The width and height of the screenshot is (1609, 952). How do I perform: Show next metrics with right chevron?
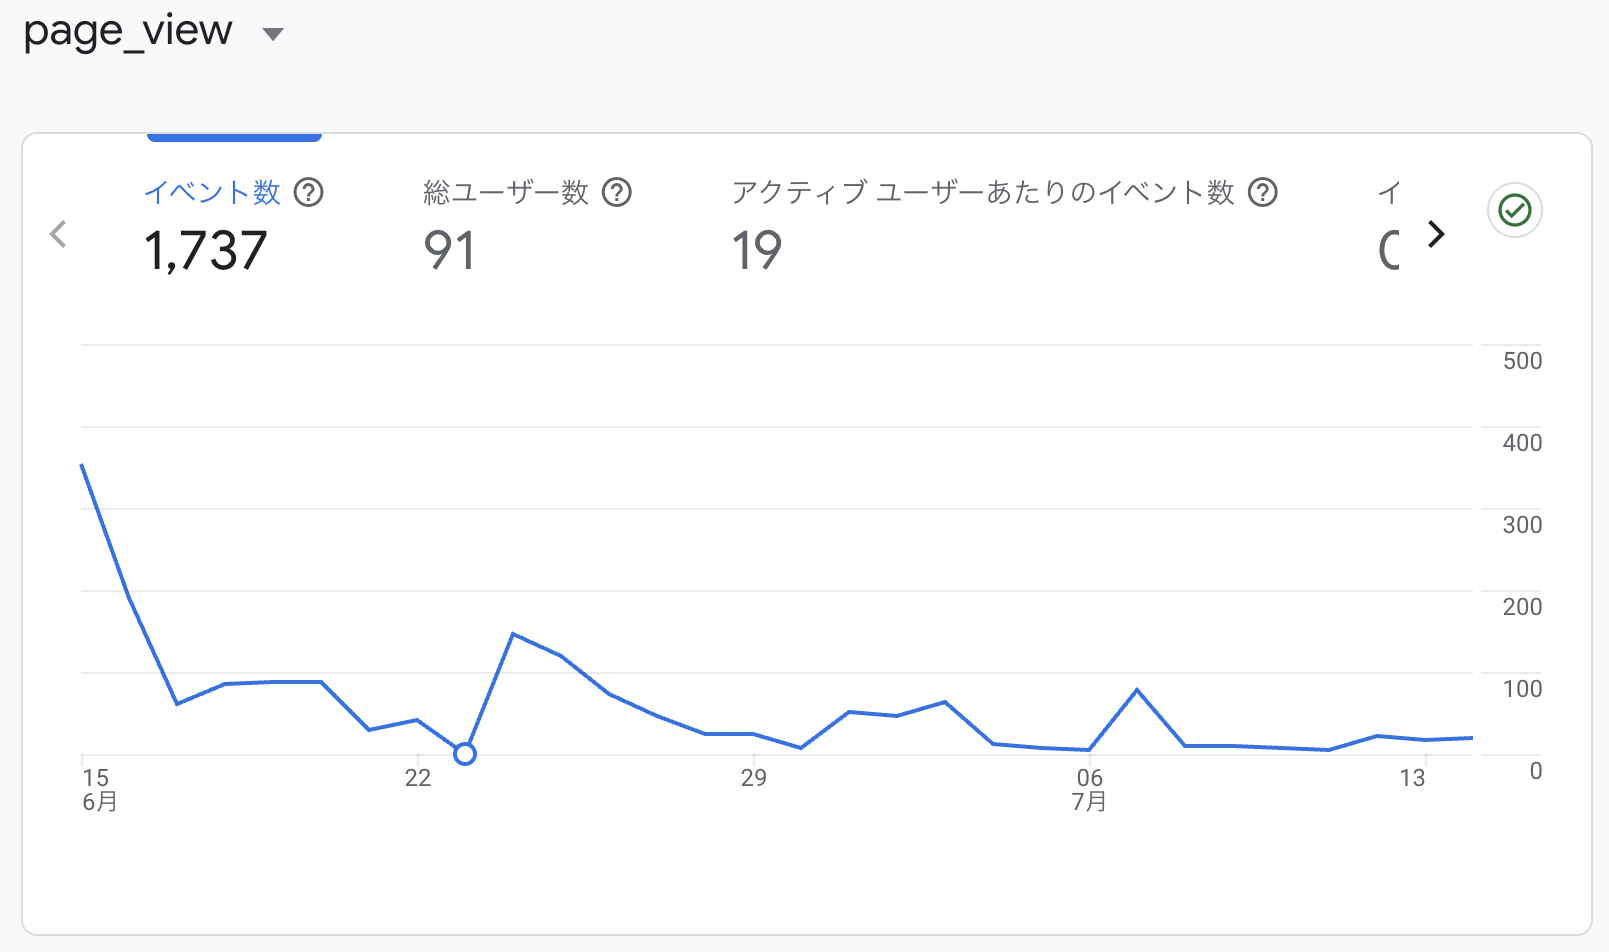click(x=1436, y=234)
